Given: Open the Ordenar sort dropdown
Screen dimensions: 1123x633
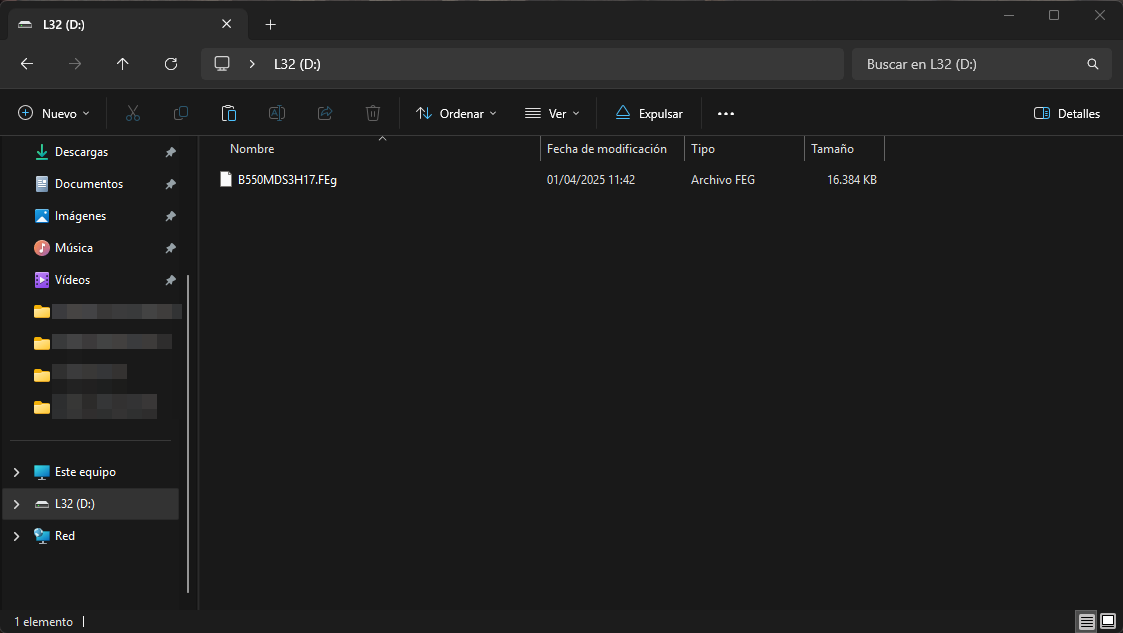Looking at the screenshot, I should coord(456,114).
